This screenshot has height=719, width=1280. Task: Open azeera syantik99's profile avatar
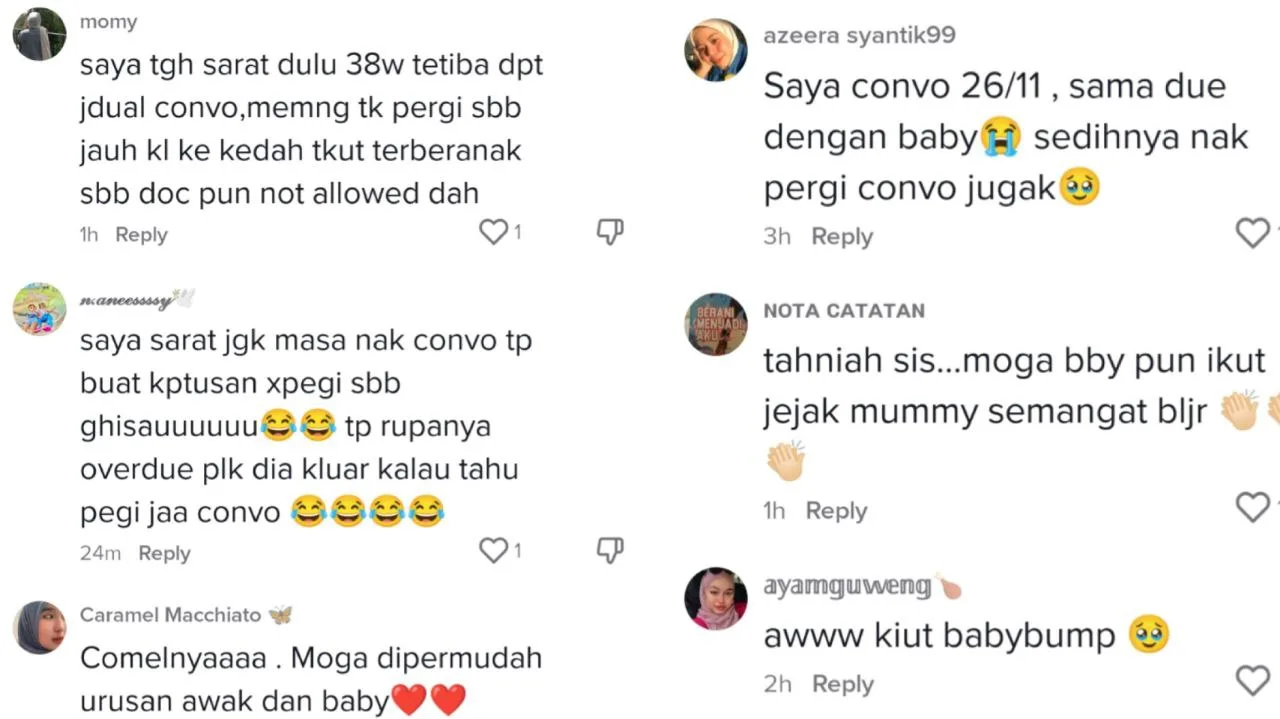(715, 50)
